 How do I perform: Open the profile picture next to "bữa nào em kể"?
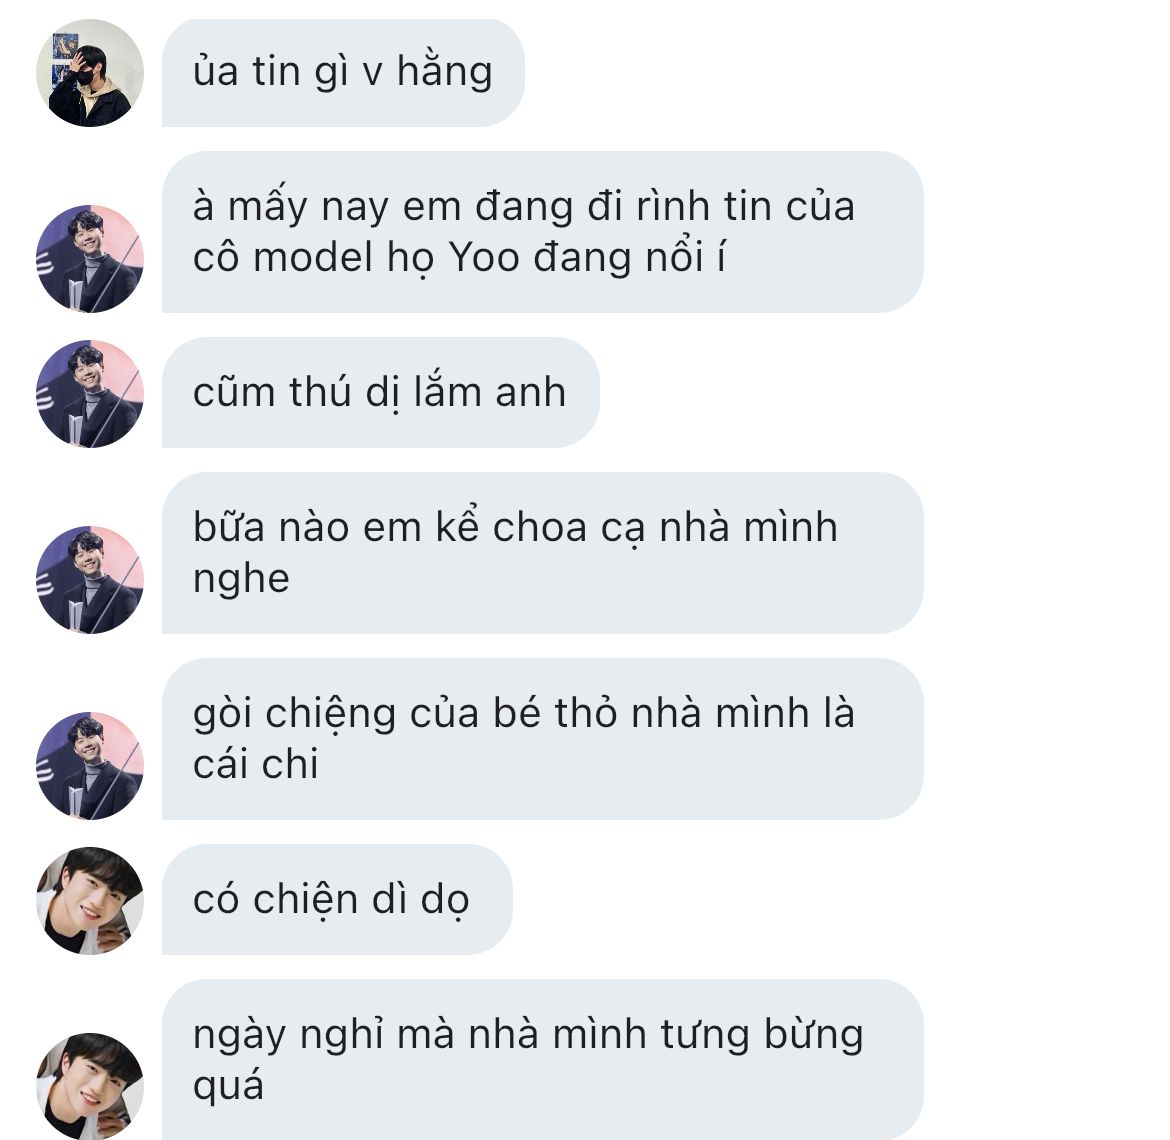pyautogui.click(x=90, y=580)
